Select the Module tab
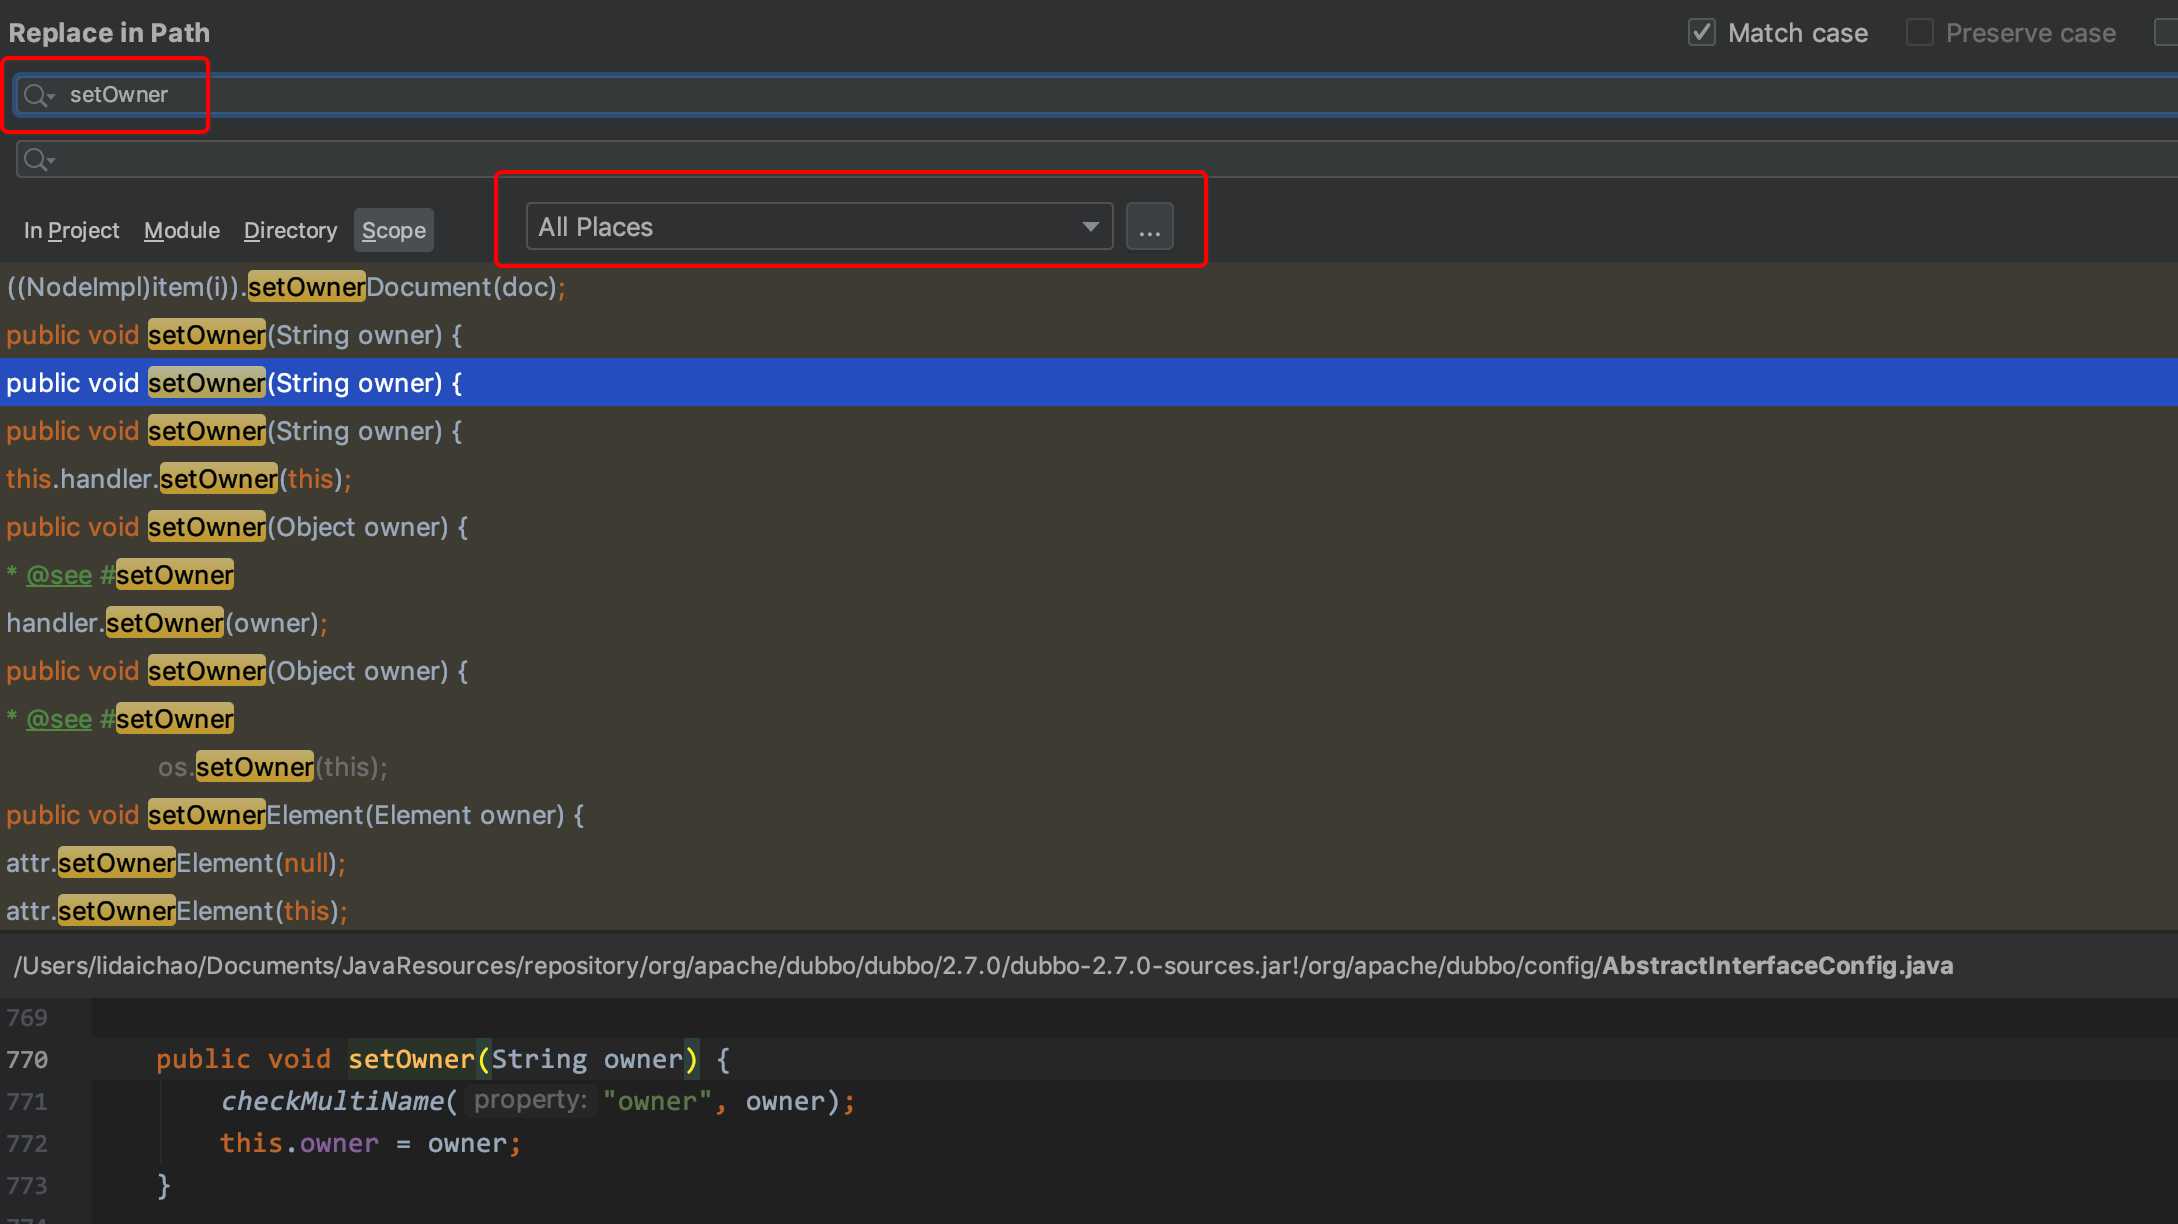 pyautogui.click(x=178, y=229)
